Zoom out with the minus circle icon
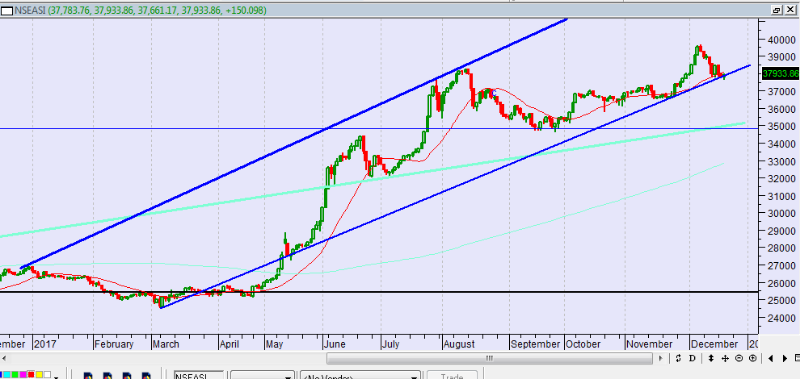Screen dimensions: 800x379 [x=739, y=358]
